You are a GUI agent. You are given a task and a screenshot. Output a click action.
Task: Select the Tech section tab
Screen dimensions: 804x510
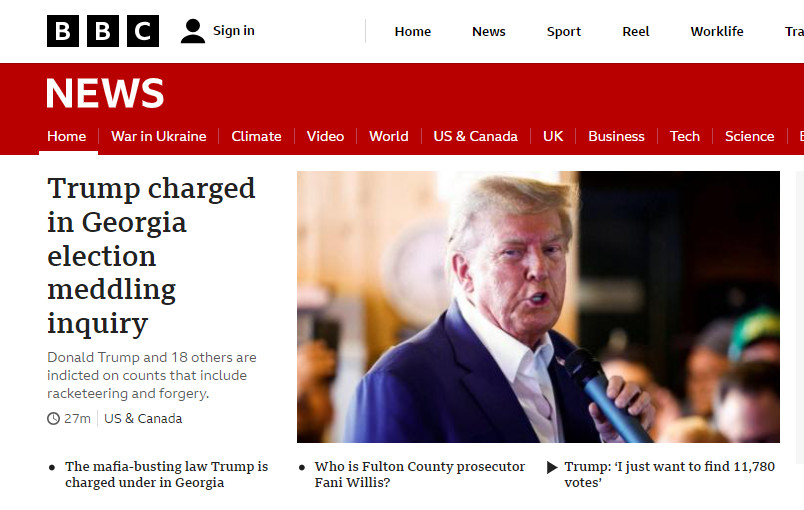coord(685,136)
